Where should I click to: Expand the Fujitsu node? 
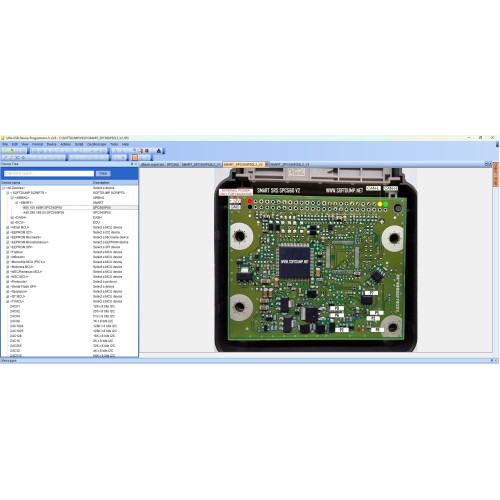pos(8,252)
